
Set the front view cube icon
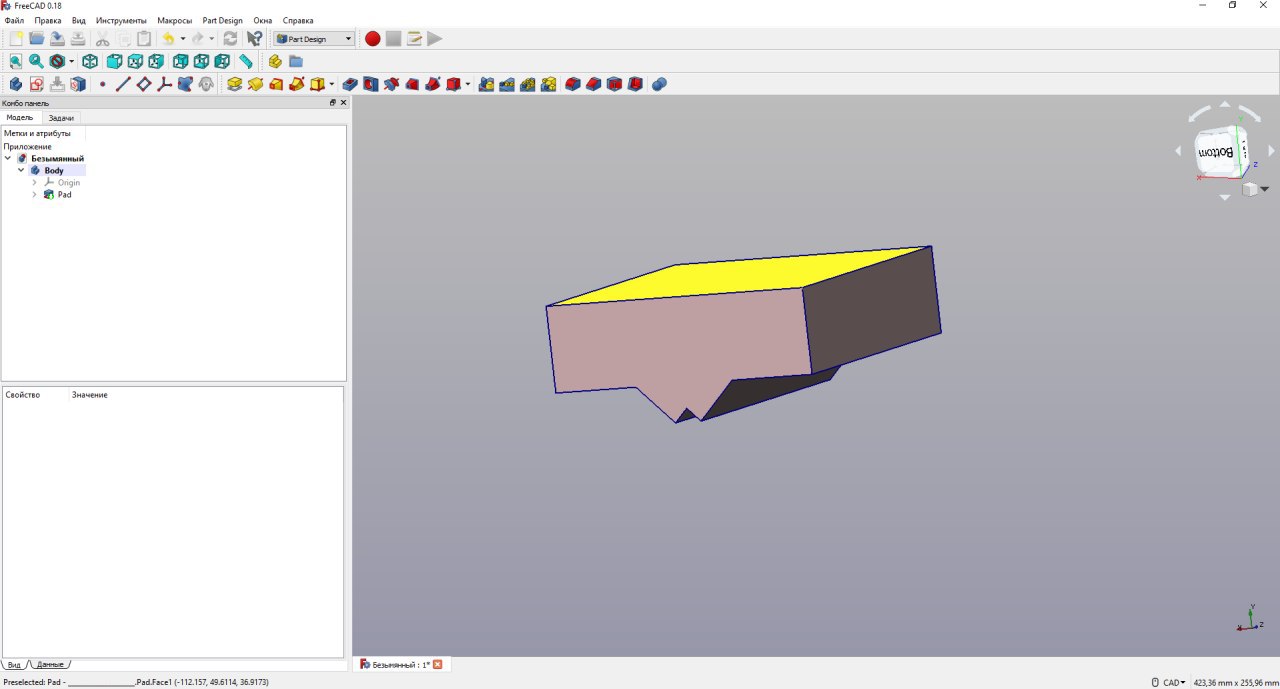click(114, 61)
